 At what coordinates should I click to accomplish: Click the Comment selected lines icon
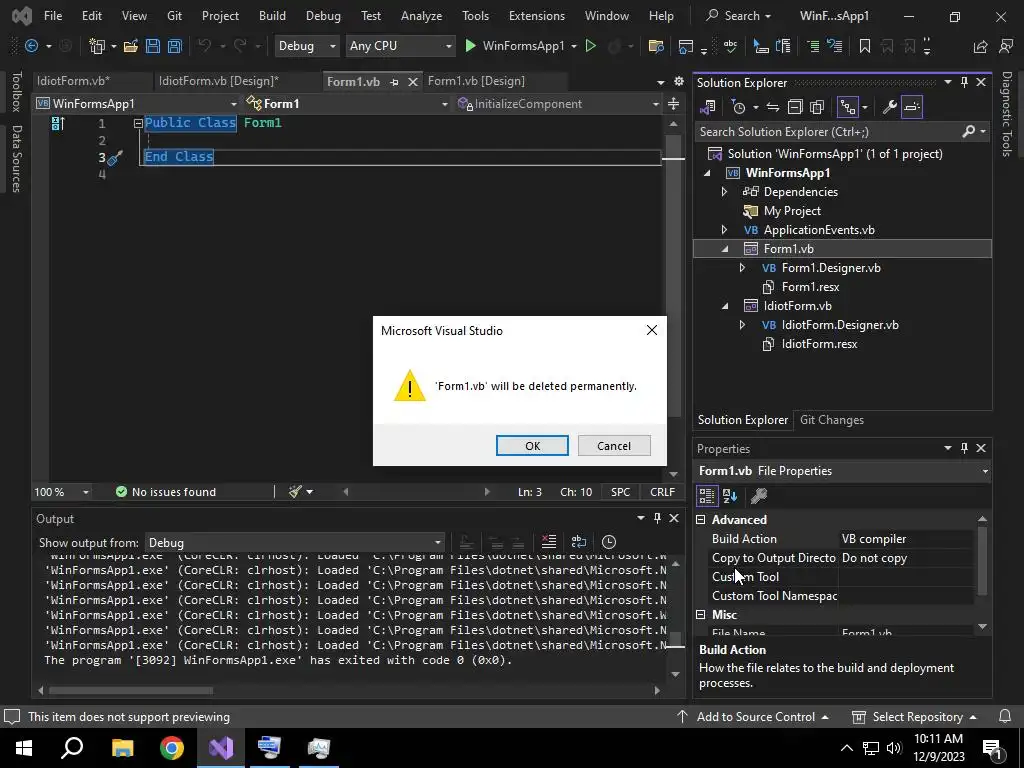click(813, 46)
